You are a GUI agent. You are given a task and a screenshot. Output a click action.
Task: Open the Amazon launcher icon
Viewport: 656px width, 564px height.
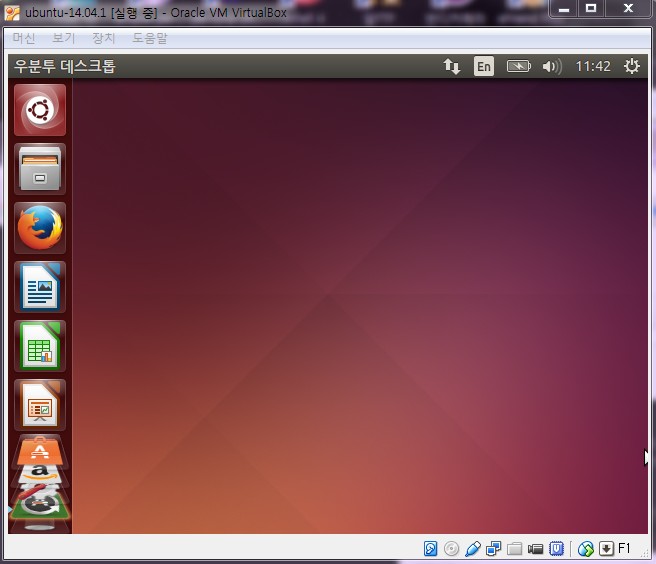40,471
